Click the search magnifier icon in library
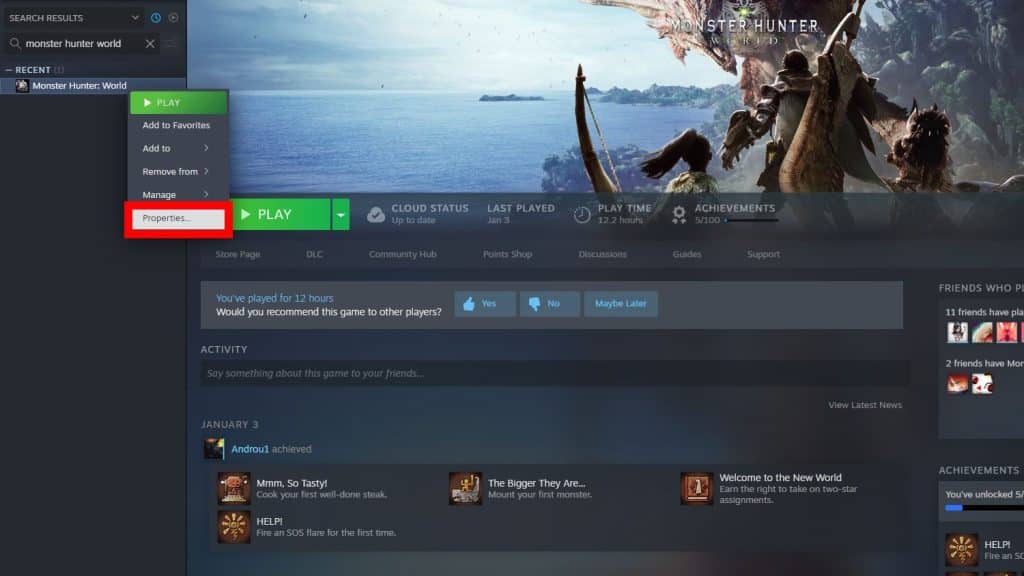Viewport: 1024px width, 576px height. (x=14, y=44)
